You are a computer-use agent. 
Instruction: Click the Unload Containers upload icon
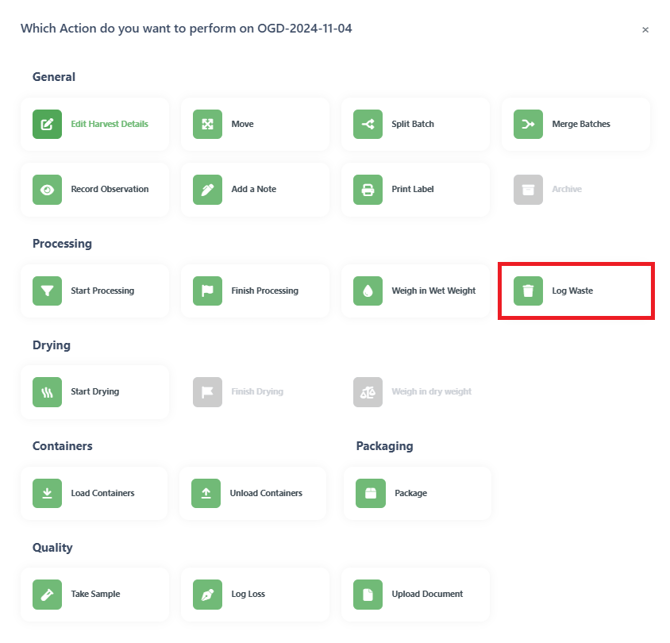click(x=206, y=493)
